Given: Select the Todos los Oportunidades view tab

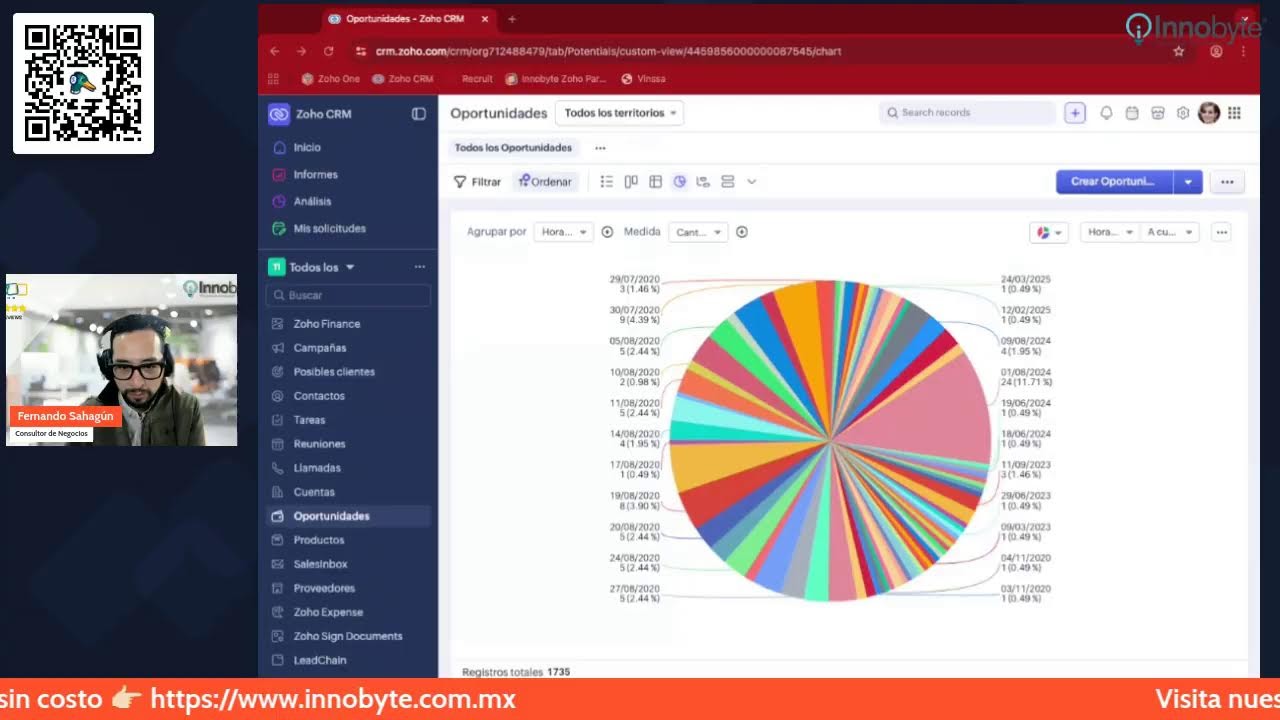Looking at the screenshot, I should 513,148.
